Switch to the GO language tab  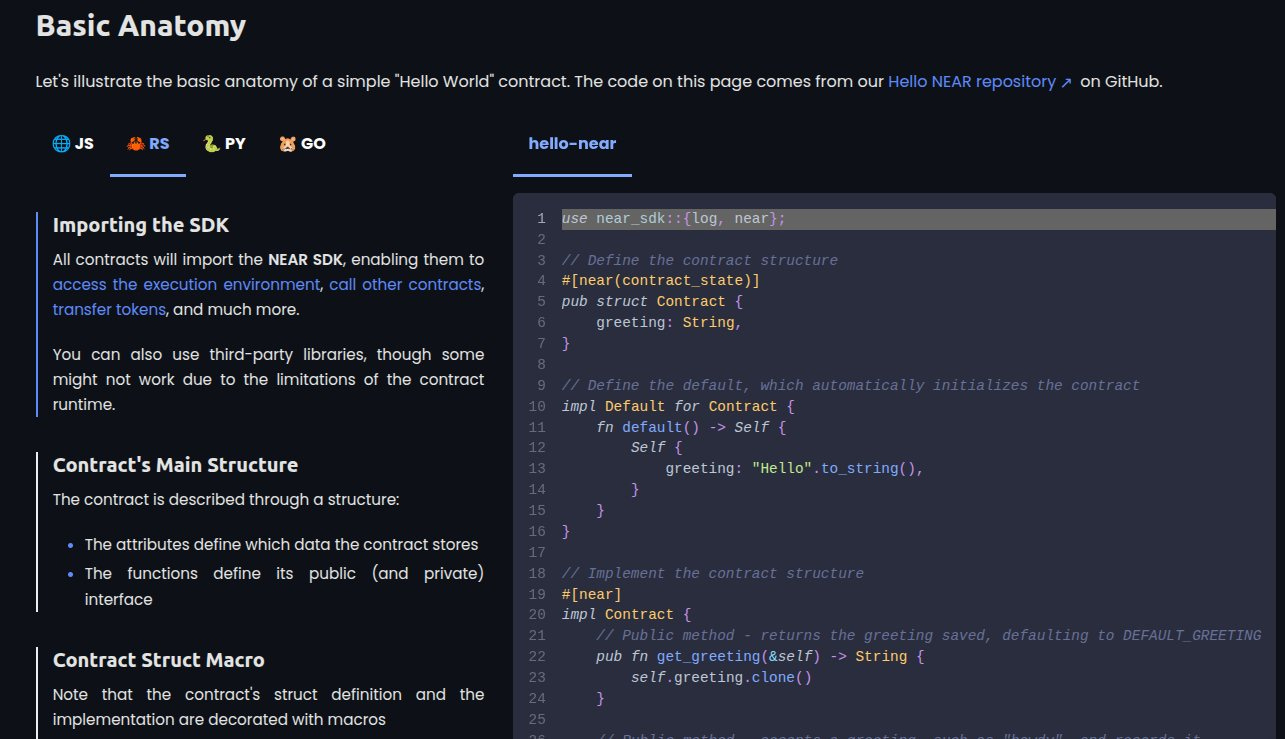(302, 143)
